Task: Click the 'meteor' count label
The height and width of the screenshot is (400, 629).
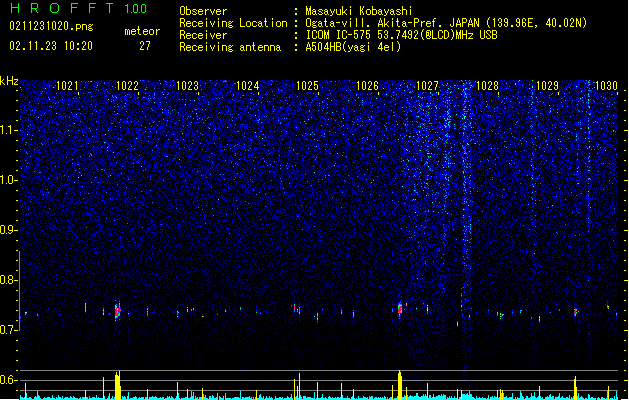Action: pos(142,31)
